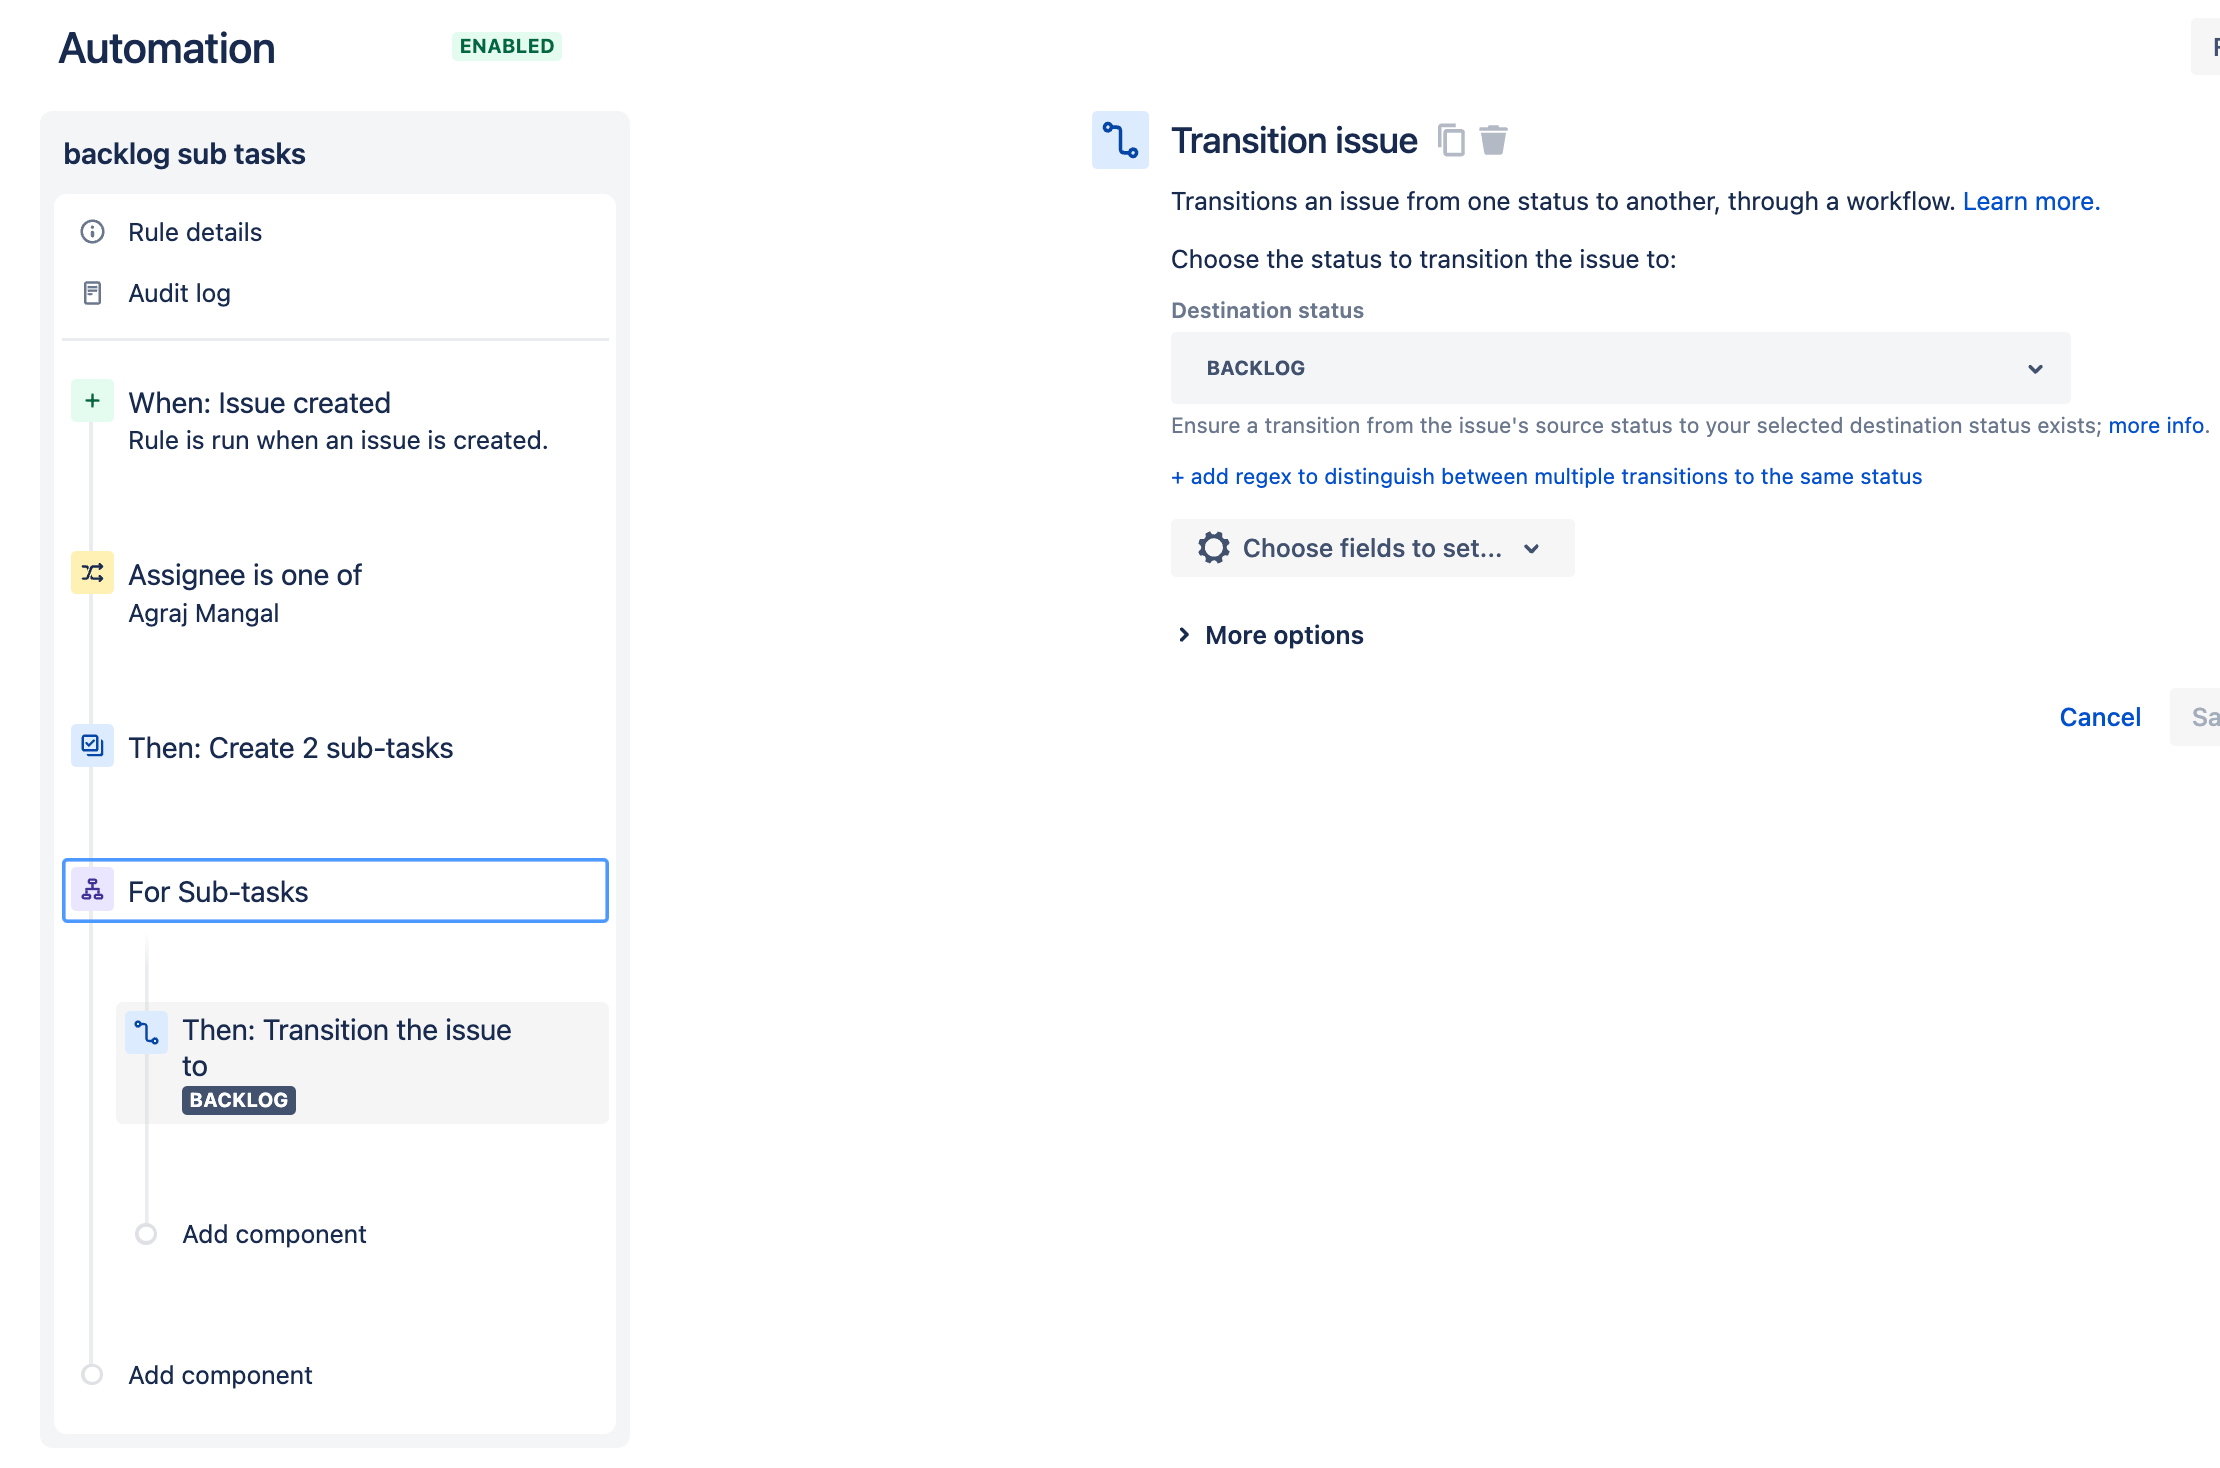Click the ENABLED status badge
The height and width of the screenshot is (1468, 2220).
point(506,46)
